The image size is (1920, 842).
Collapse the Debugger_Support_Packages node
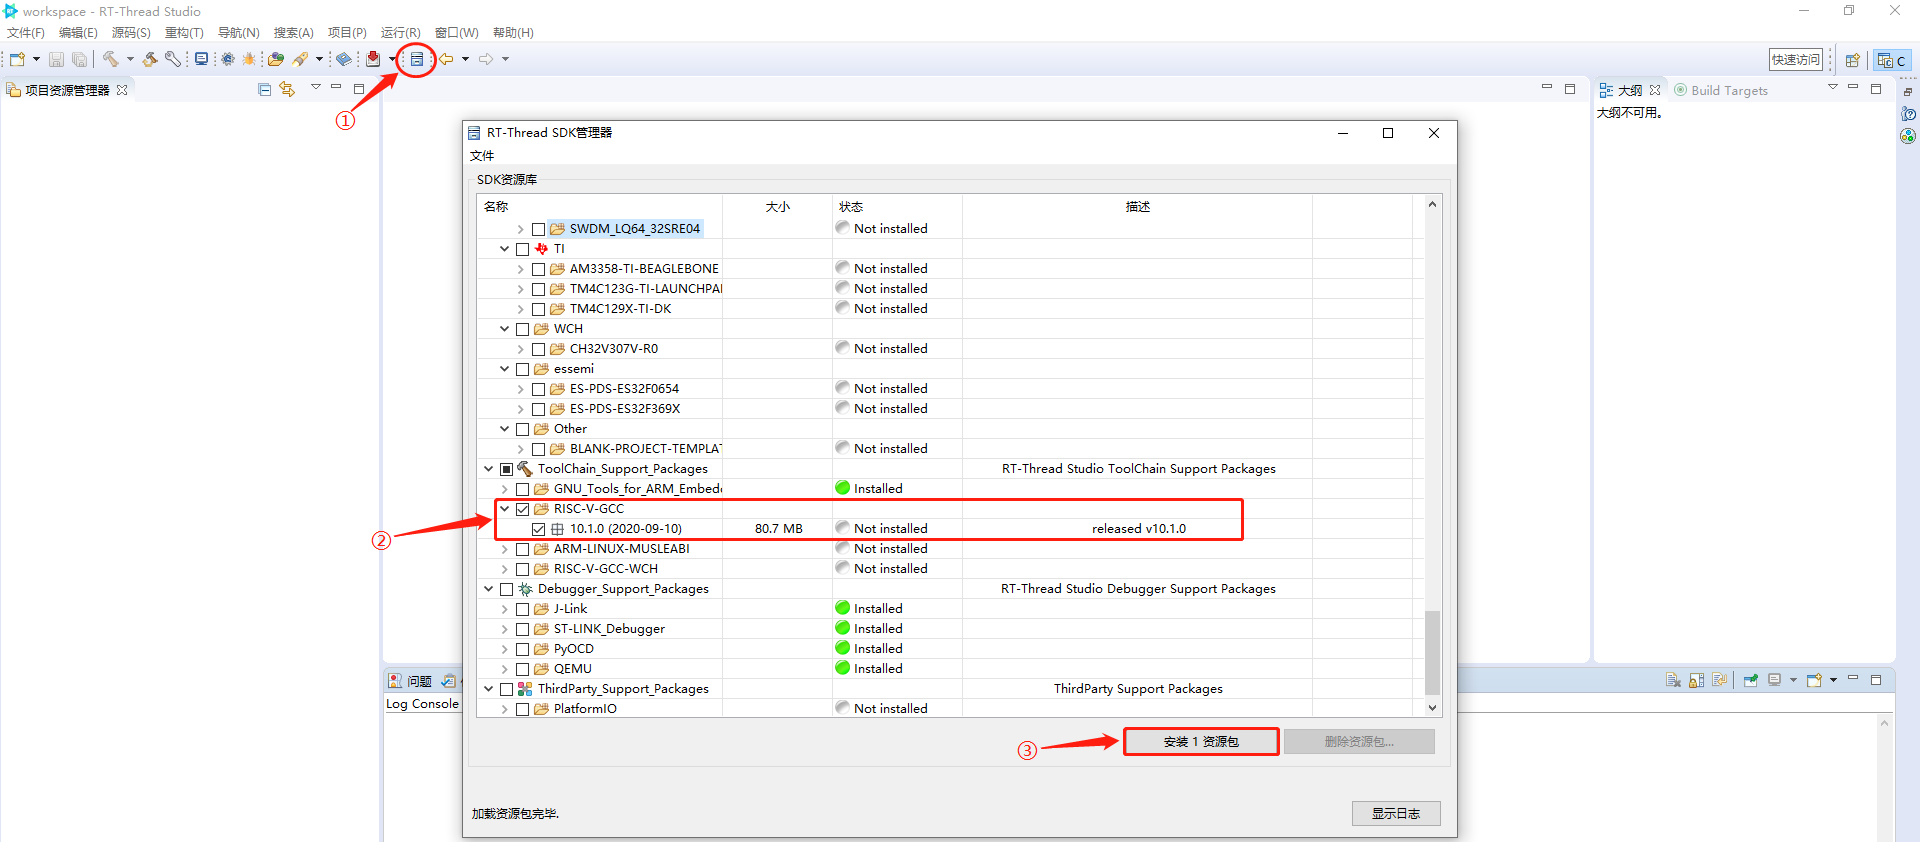(x=489, y=589)
